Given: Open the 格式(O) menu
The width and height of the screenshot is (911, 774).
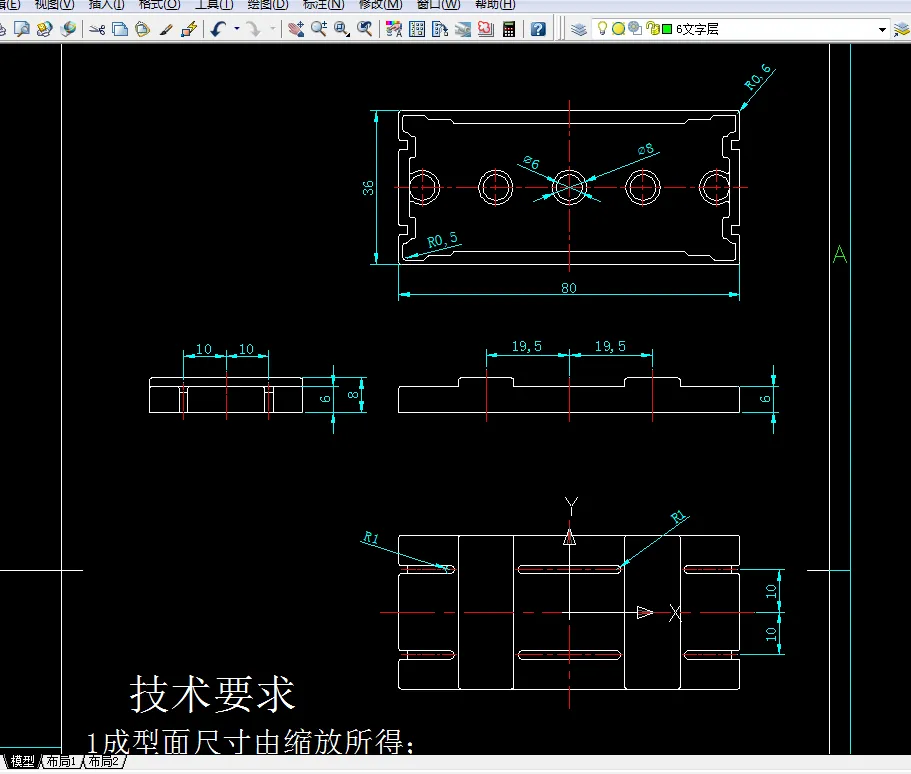Looking at the screenshot, I should pyautogui.click(x=159, y=5).
